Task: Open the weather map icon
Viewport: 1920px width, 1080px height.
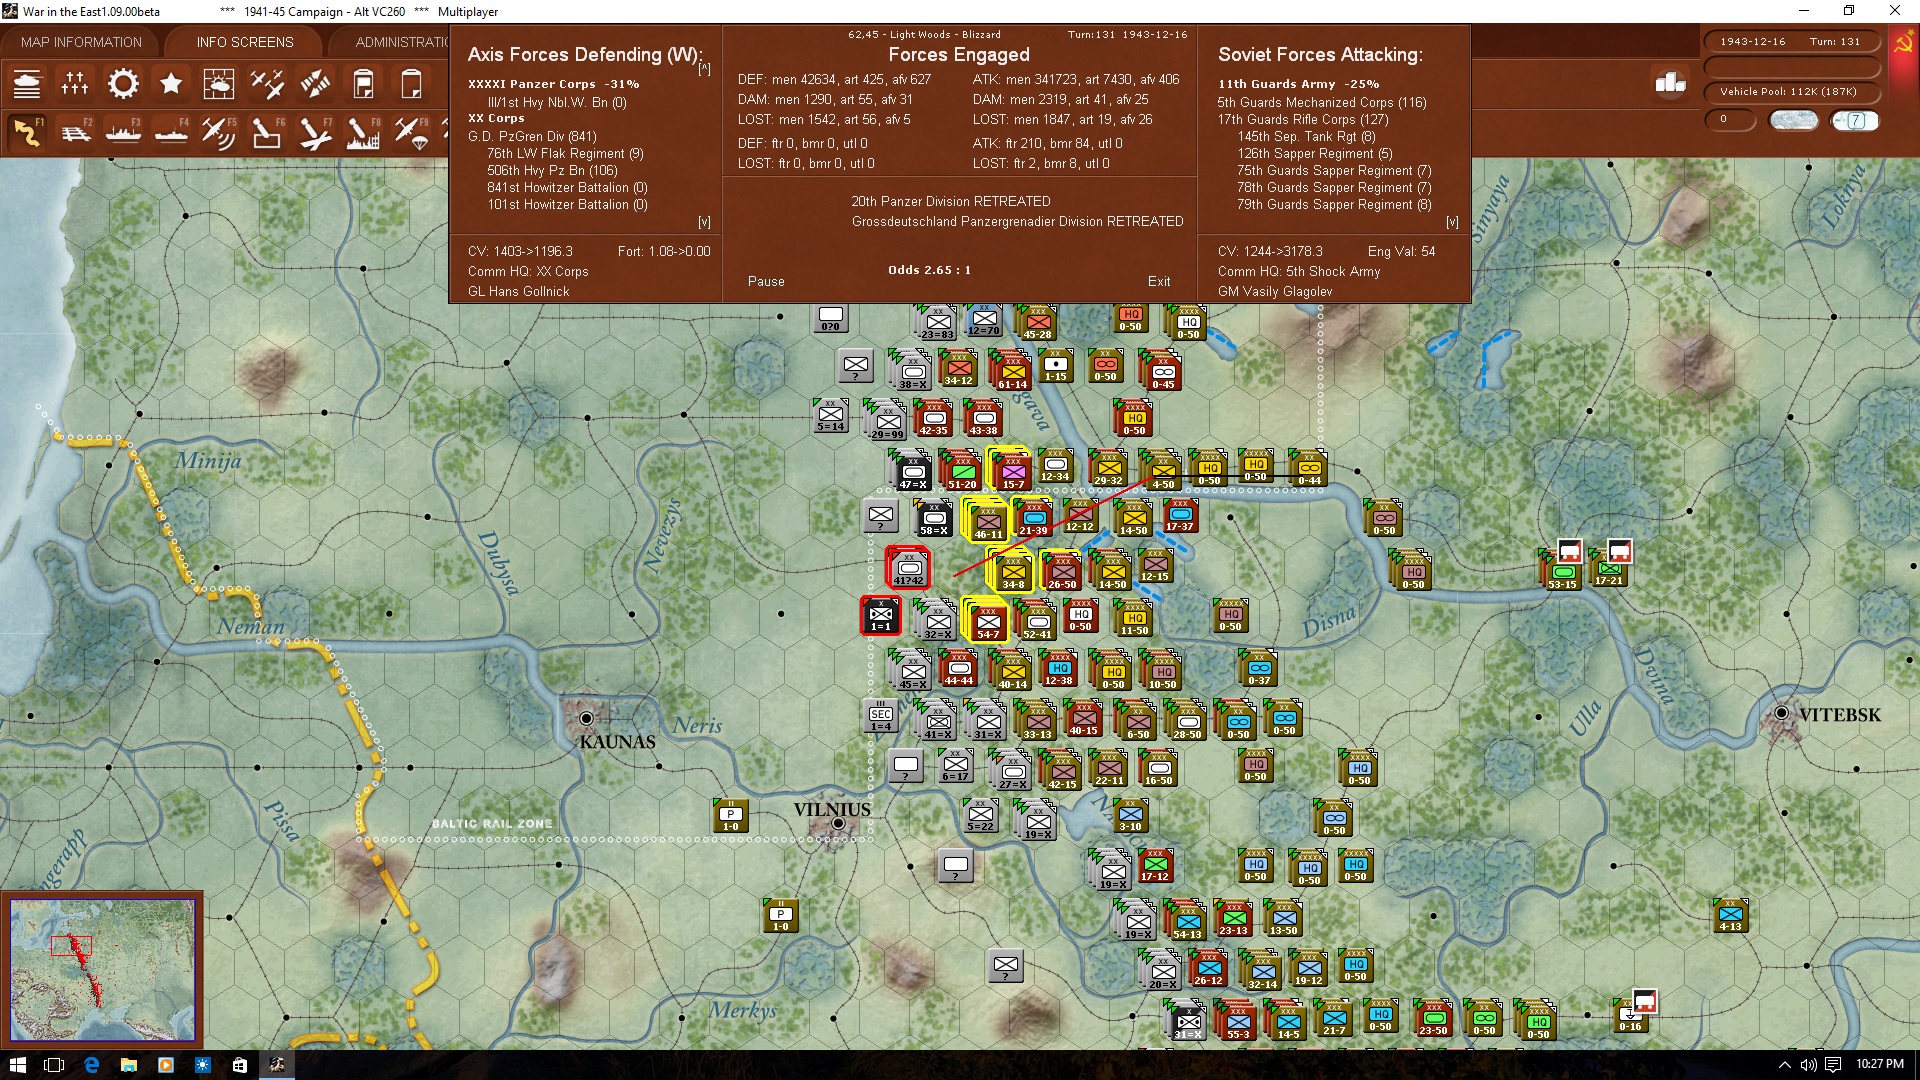Action: click(218, 84)
